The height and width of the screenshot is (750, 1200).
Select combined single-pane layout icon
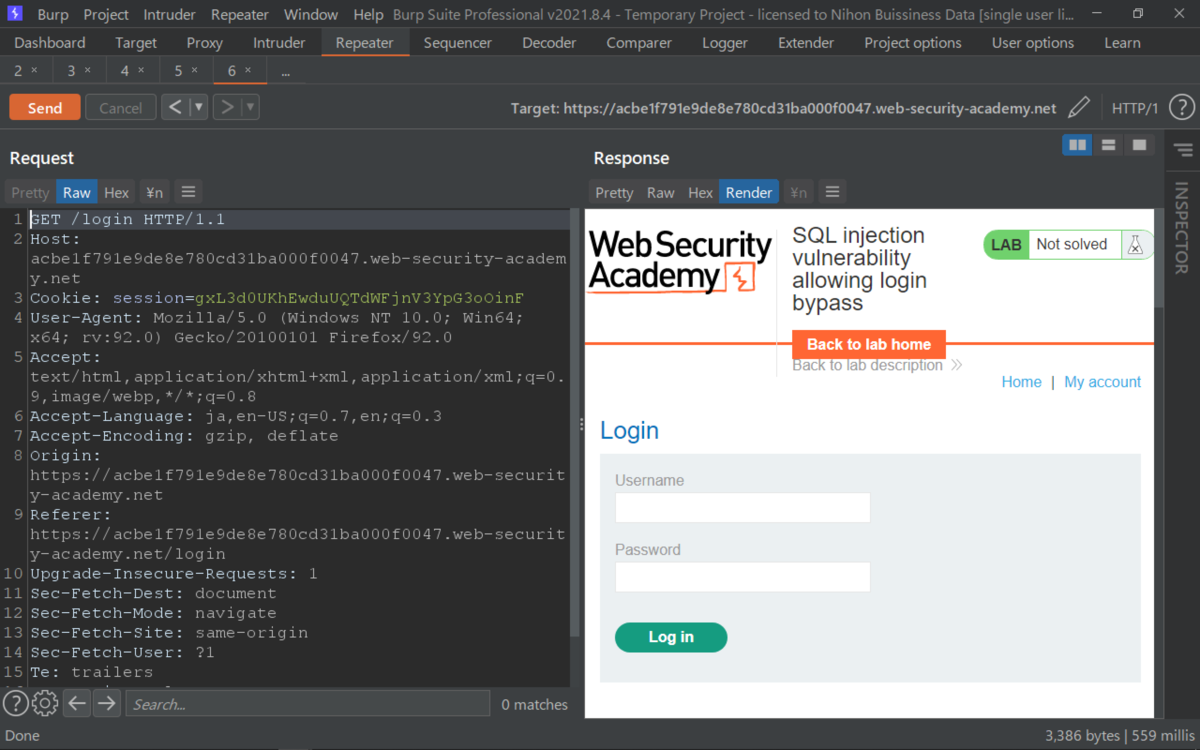(x=1139, y=145)
